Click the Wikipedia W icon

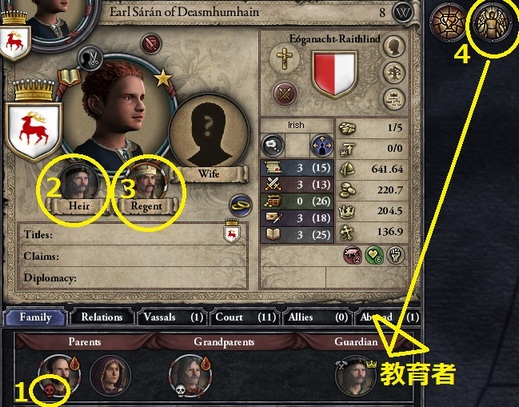pos(401,13)
